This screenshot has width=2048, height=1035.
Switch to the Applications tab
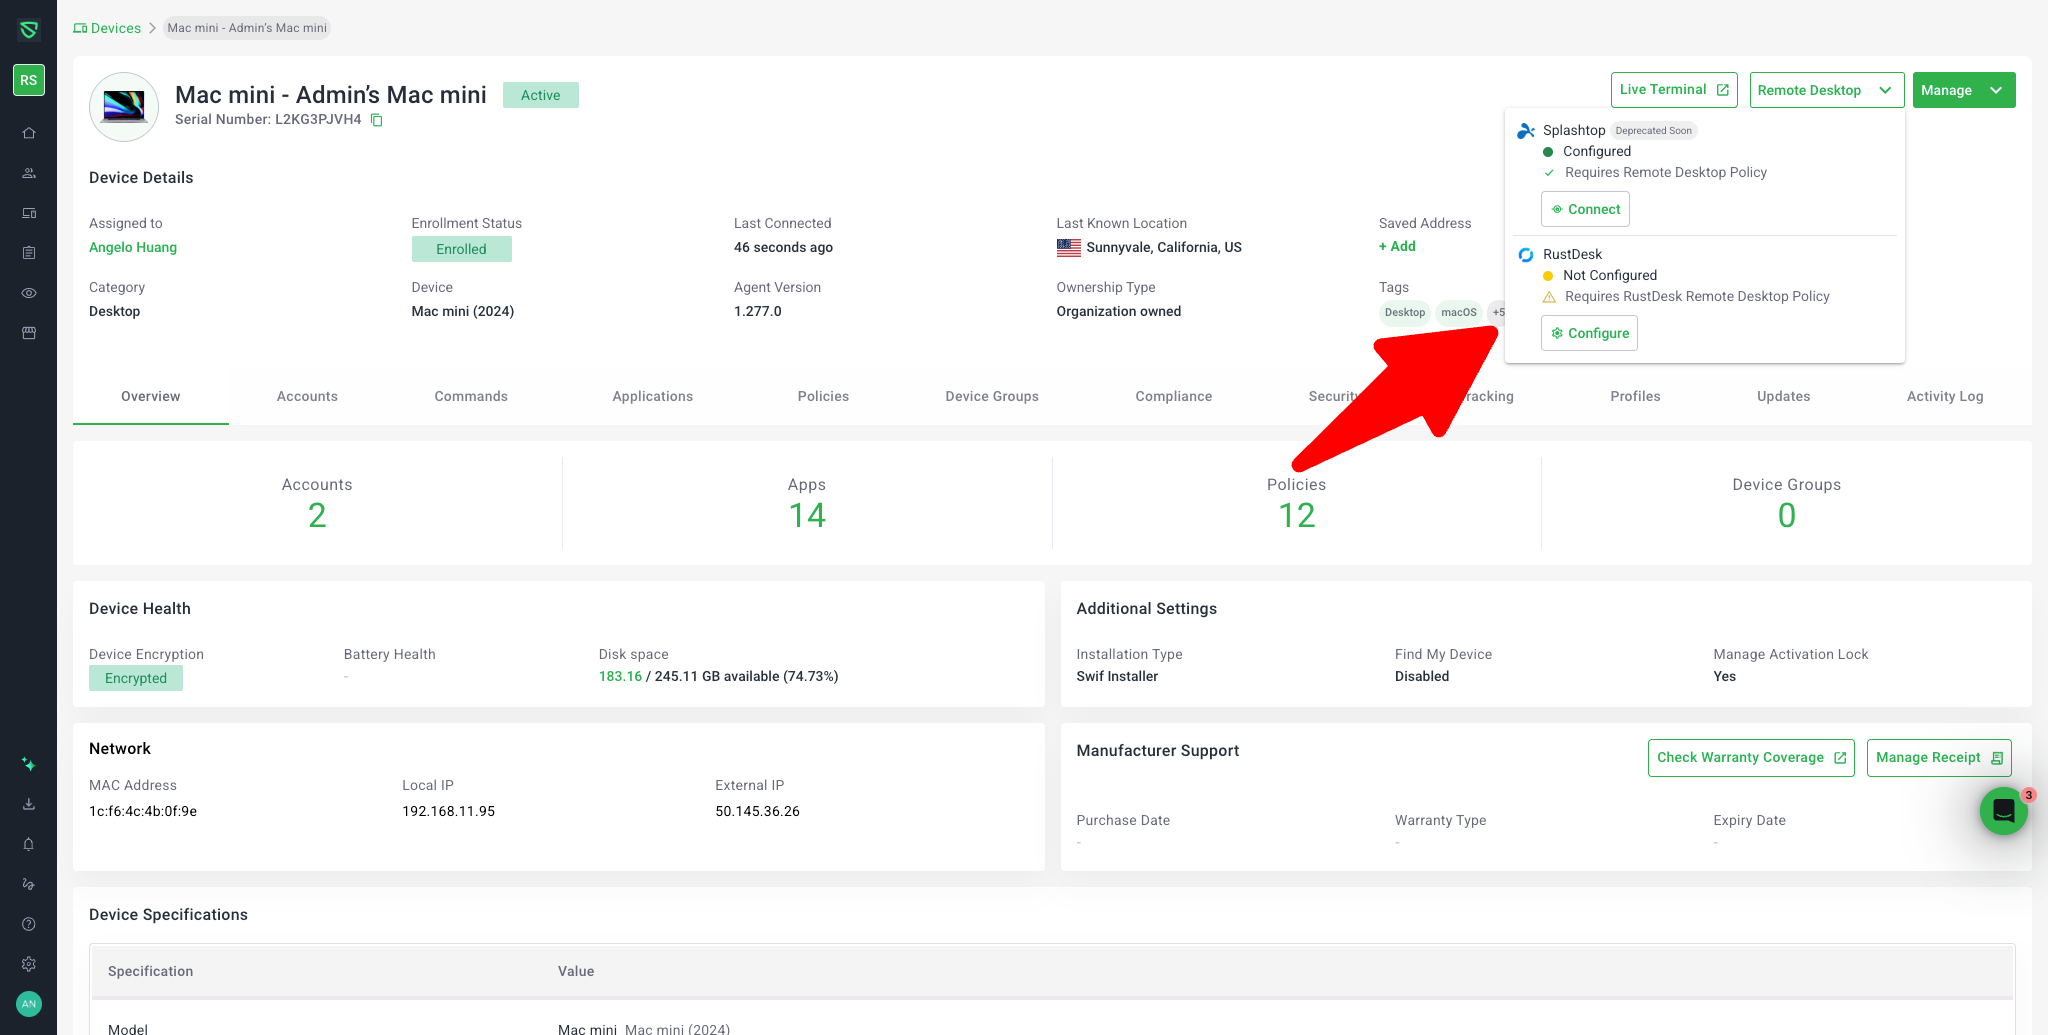(x=652, y=396)
